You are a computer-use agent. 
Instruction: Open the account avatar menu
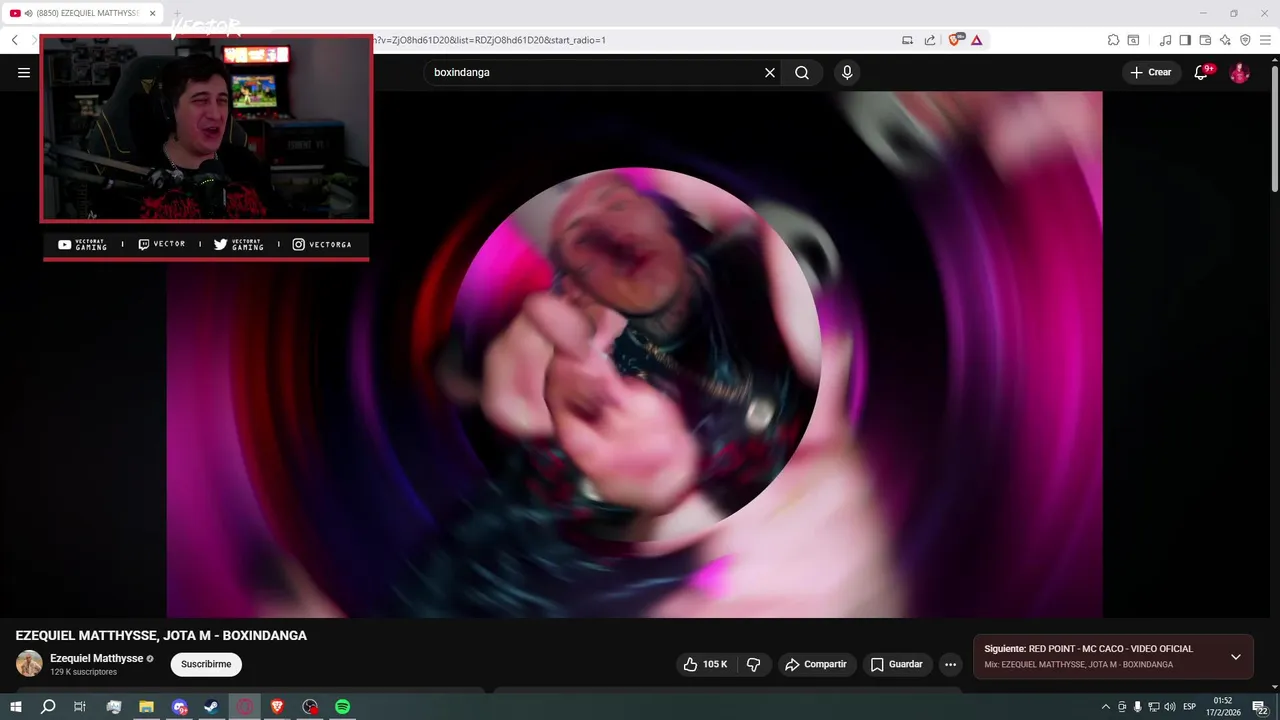[x=1239, y=73]
